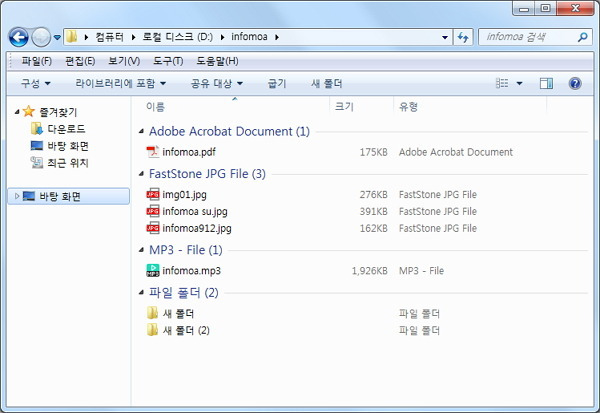600x413 pixels.
Task: Click the 굽기 toolbar button
Action: 277,83
